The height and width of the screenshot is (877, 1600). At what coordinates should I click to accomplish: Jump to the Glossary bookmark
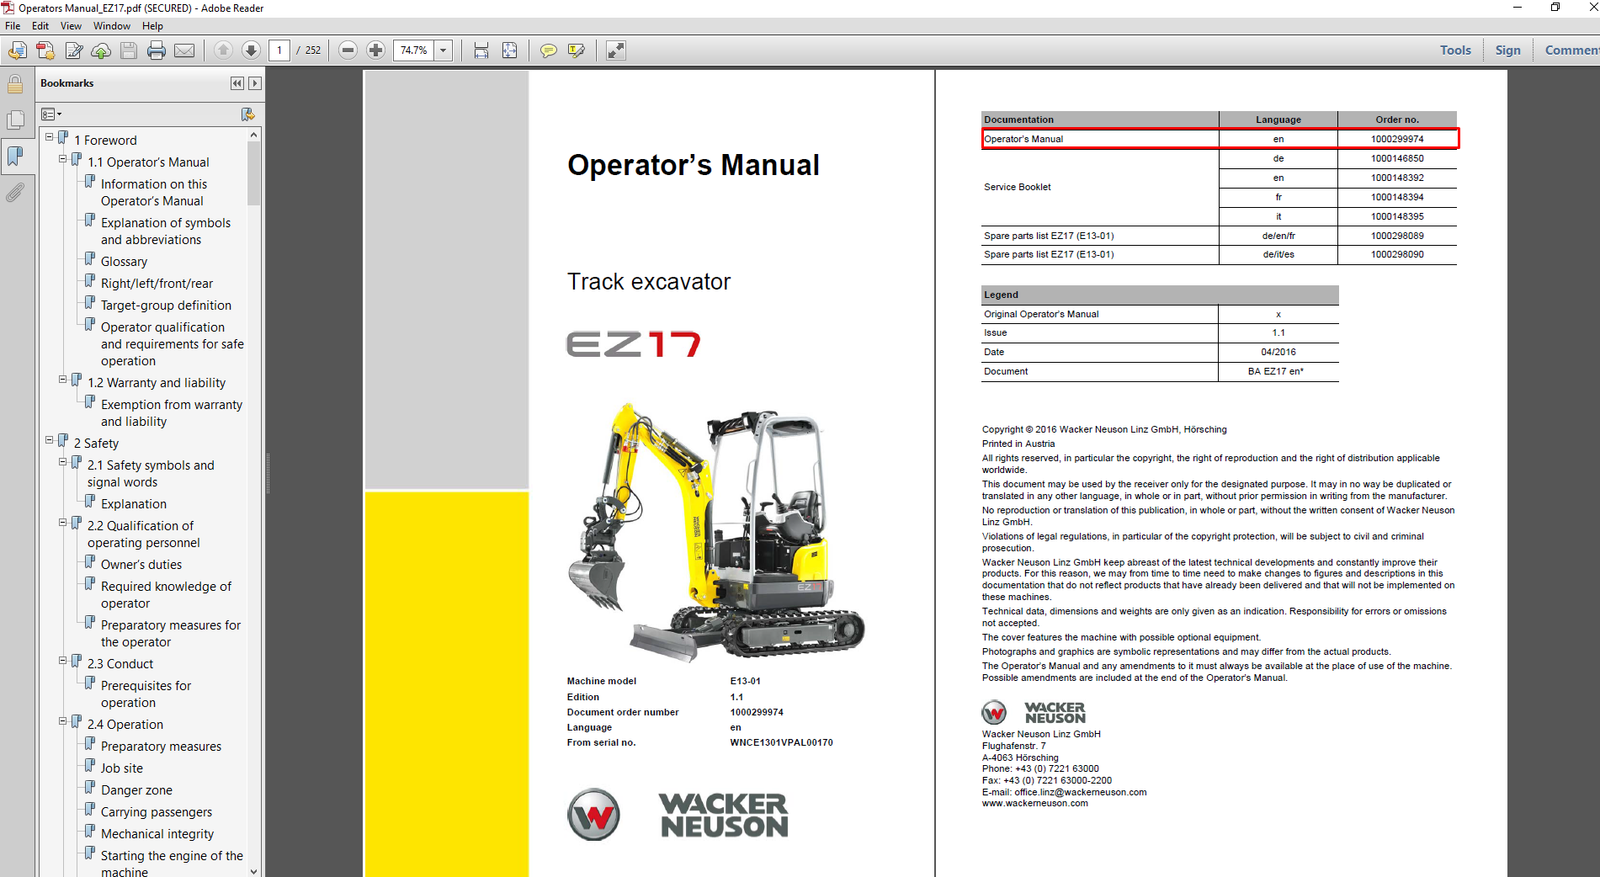click(124, 262)
